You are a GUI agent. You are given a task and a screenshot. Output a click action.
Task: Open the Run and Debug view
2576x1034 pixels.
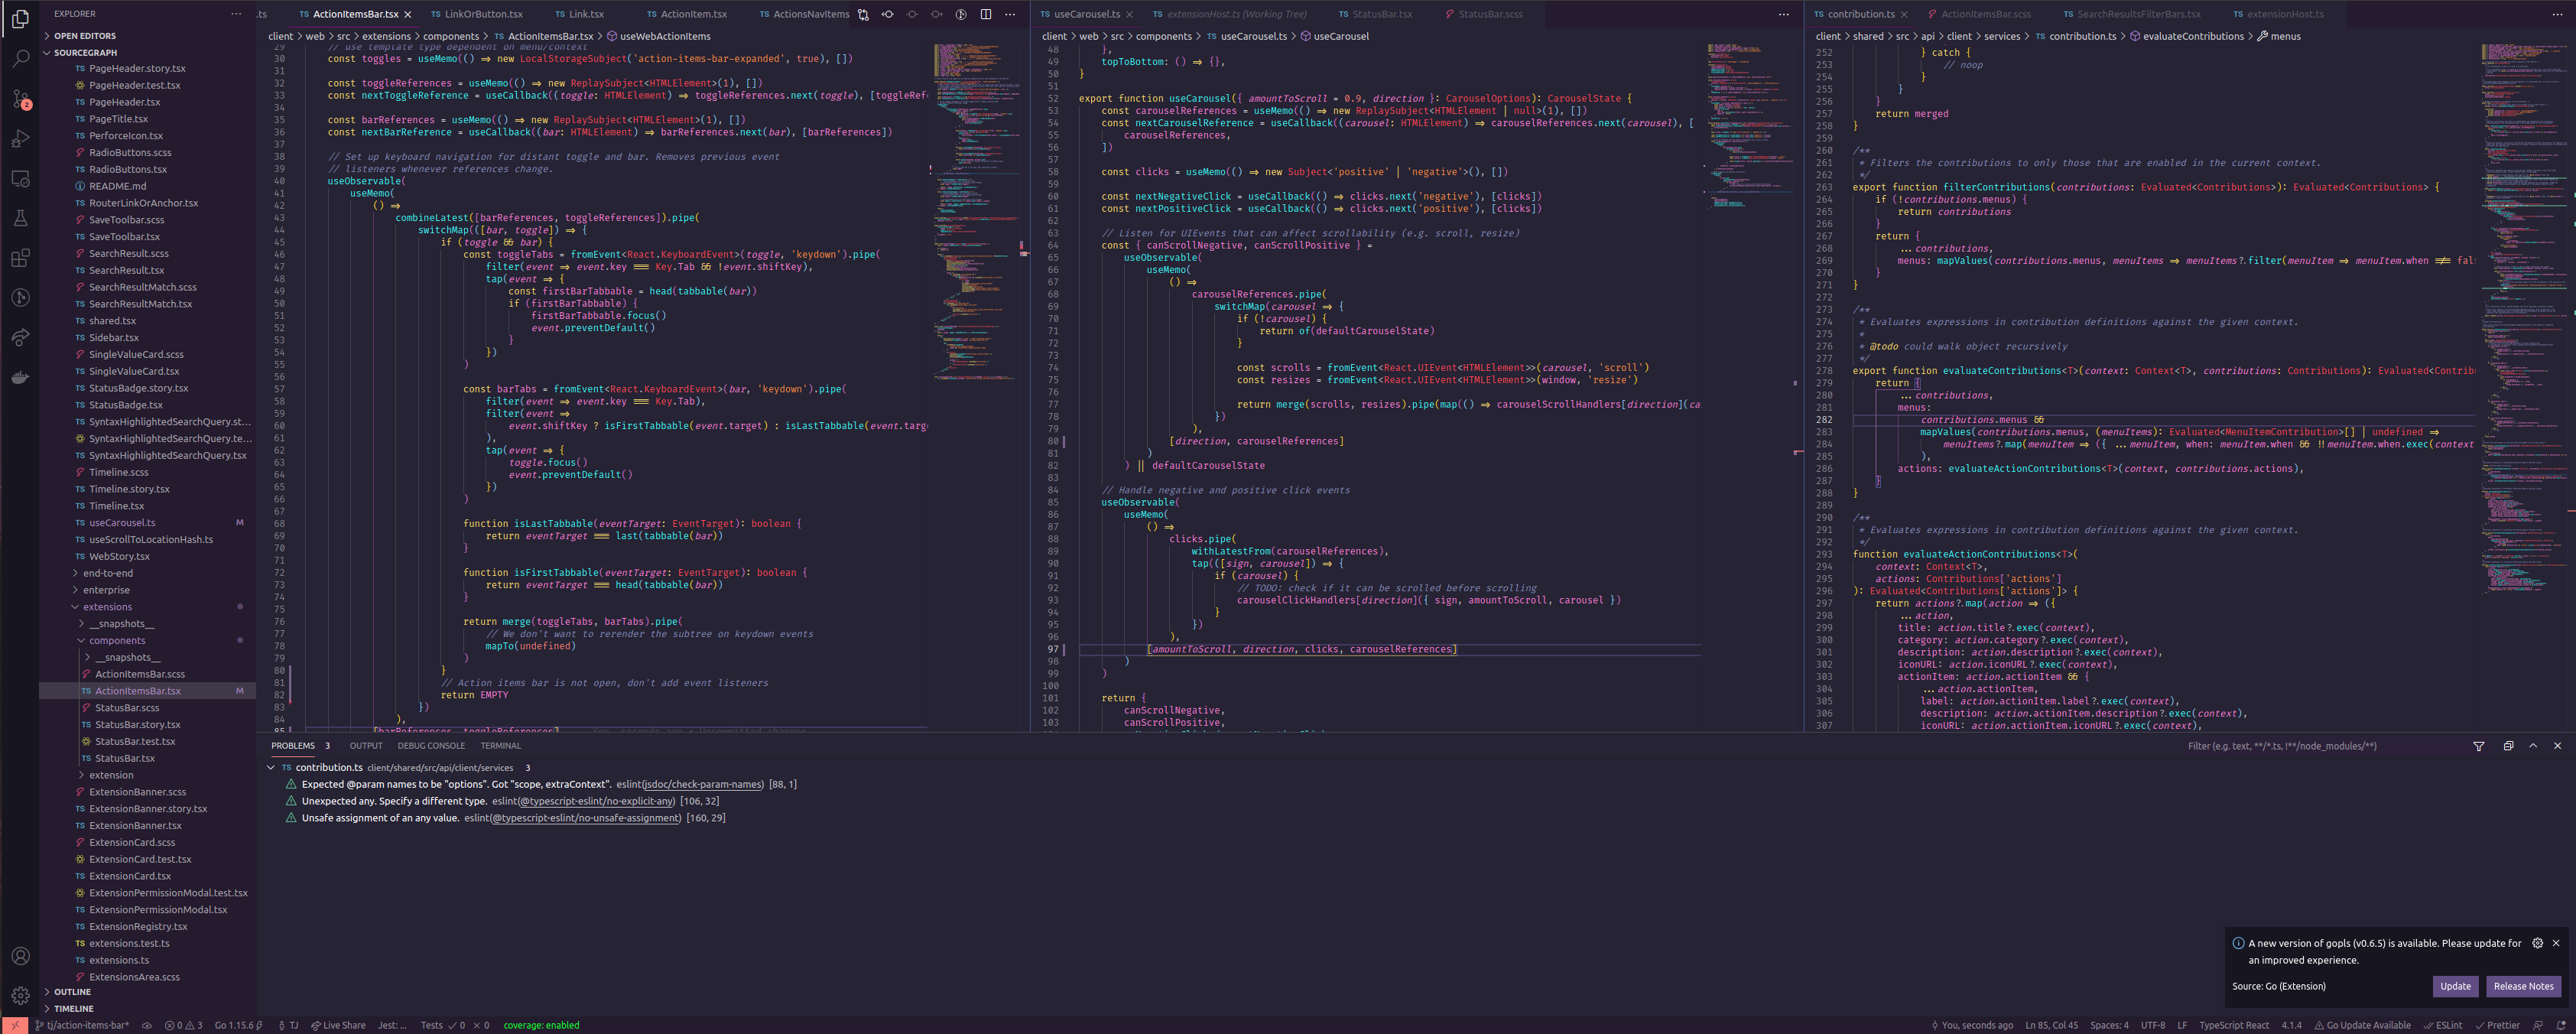(x=20, y=139)
